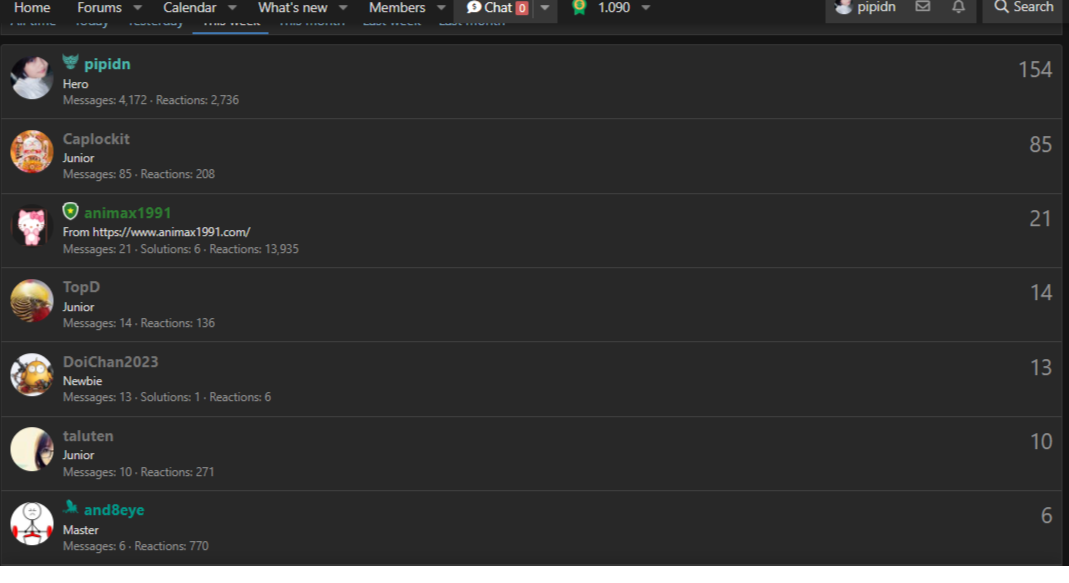Viewport: 1069px width, 583px height.
Task: Expand the Members dropdown arrow
Action: point(441,8)
